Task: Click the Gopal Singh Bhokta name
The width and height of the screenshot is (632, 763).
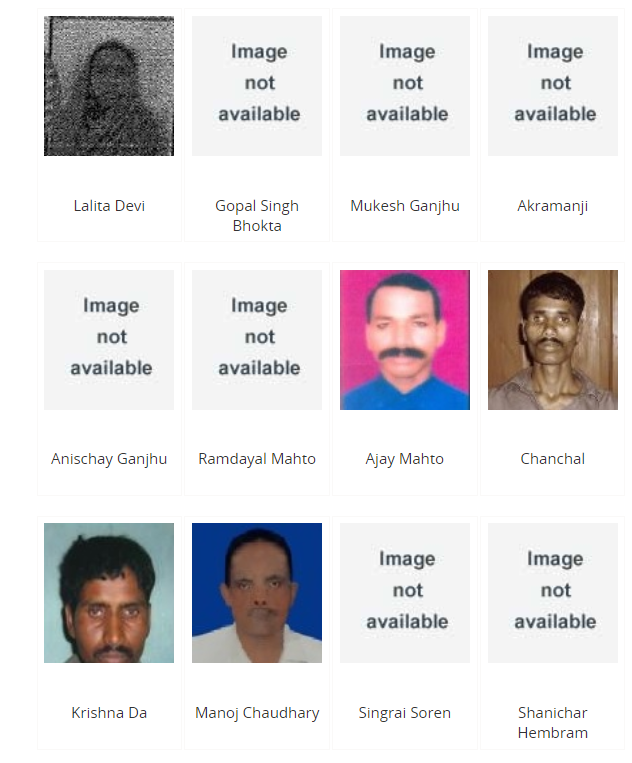Action: point(257,216)
